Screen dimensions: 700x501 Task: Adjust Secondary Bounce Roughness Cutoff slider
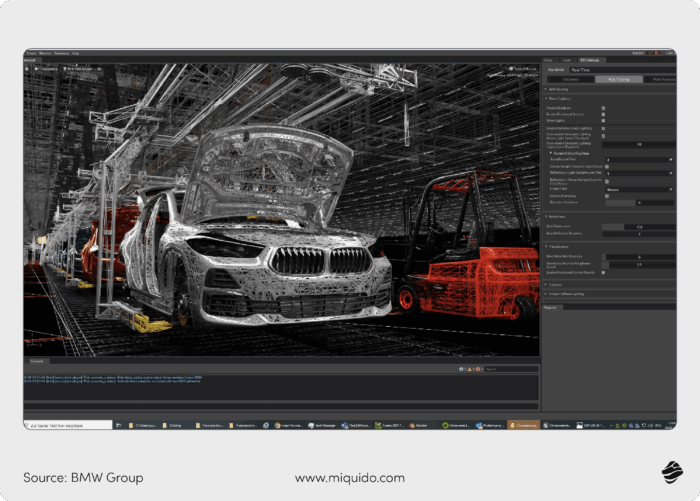click(638, 264)
